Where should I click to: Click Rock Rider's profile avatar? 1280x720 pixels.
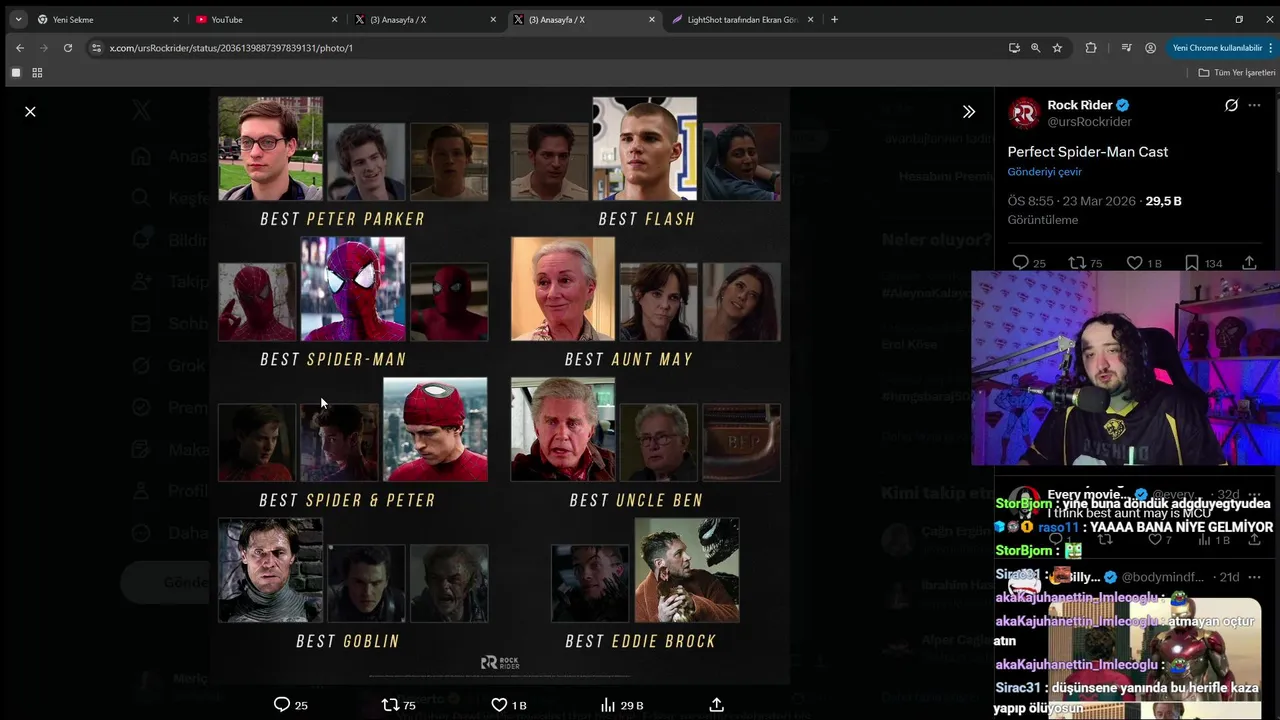pos(1024,113)
